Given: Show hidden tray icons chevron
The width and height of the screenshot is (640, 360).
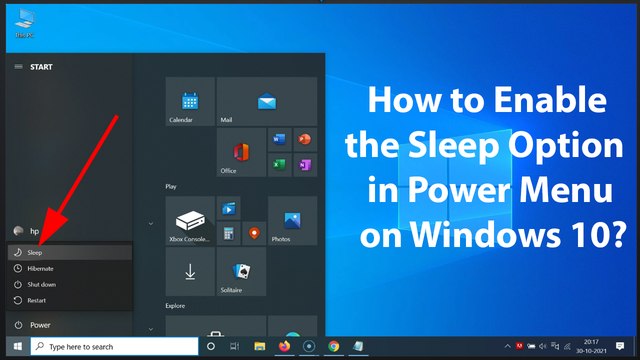Looking at the screenshot, I should [x=507, y=347].
